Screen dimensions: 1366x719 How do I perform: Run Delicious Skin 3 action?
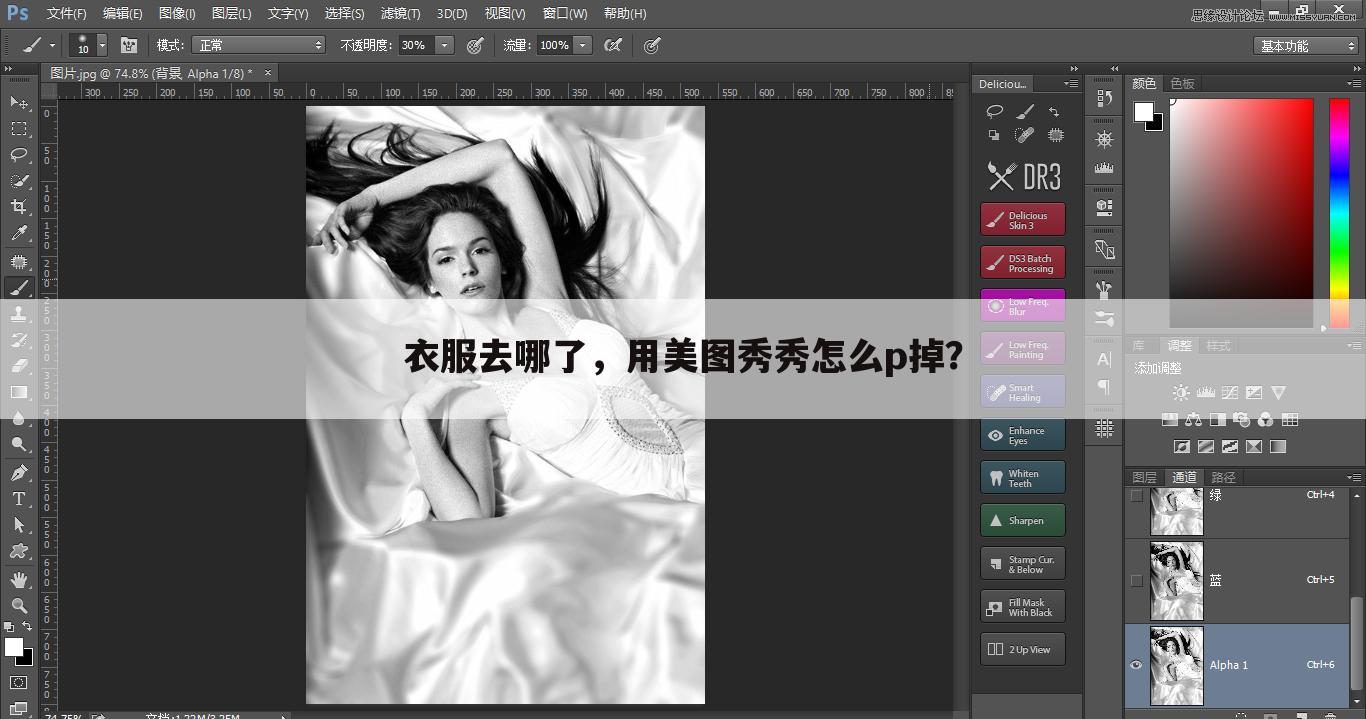point(1023,220)
